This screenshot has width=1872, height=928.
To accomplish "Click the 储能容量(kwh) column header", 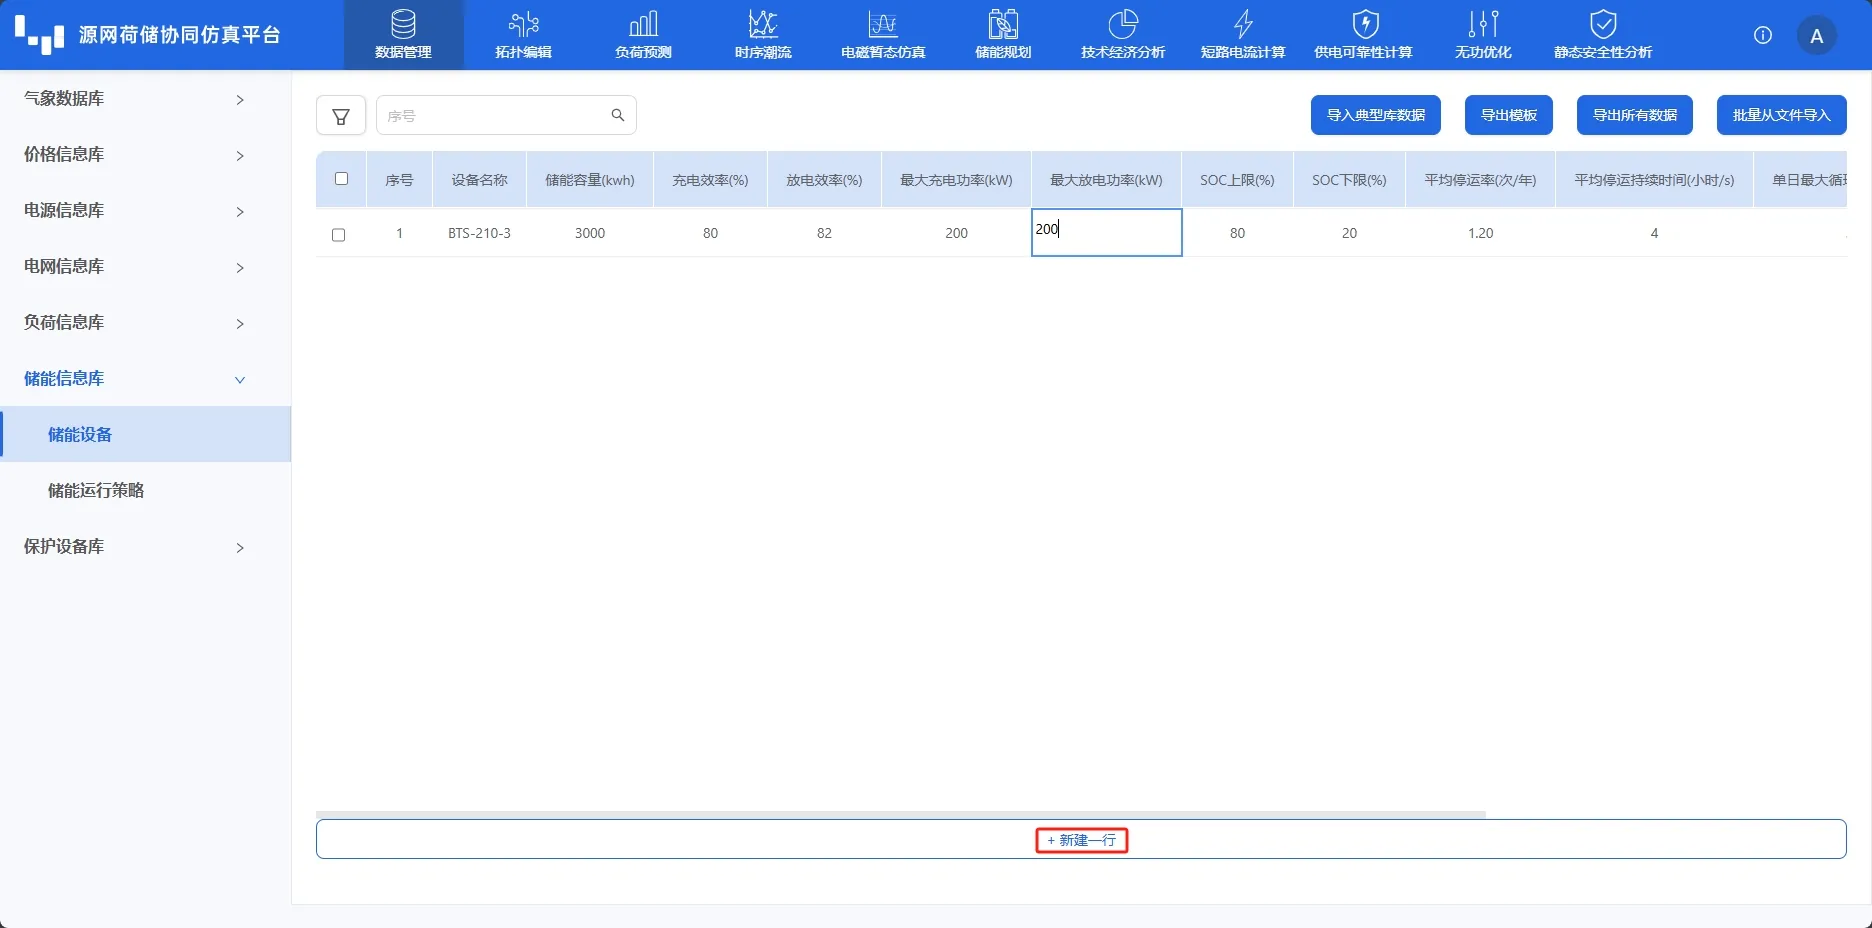I will pyautogui.click(x=589, y=180).
